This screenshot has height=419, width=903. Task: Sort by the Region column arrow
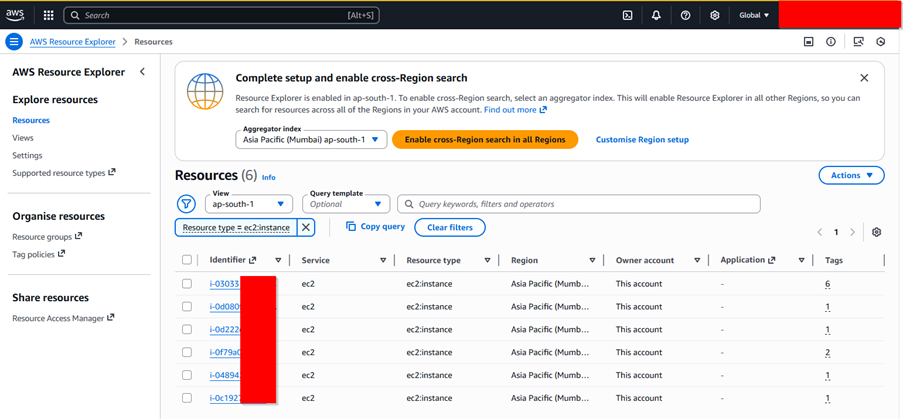[x=592, y=260]
